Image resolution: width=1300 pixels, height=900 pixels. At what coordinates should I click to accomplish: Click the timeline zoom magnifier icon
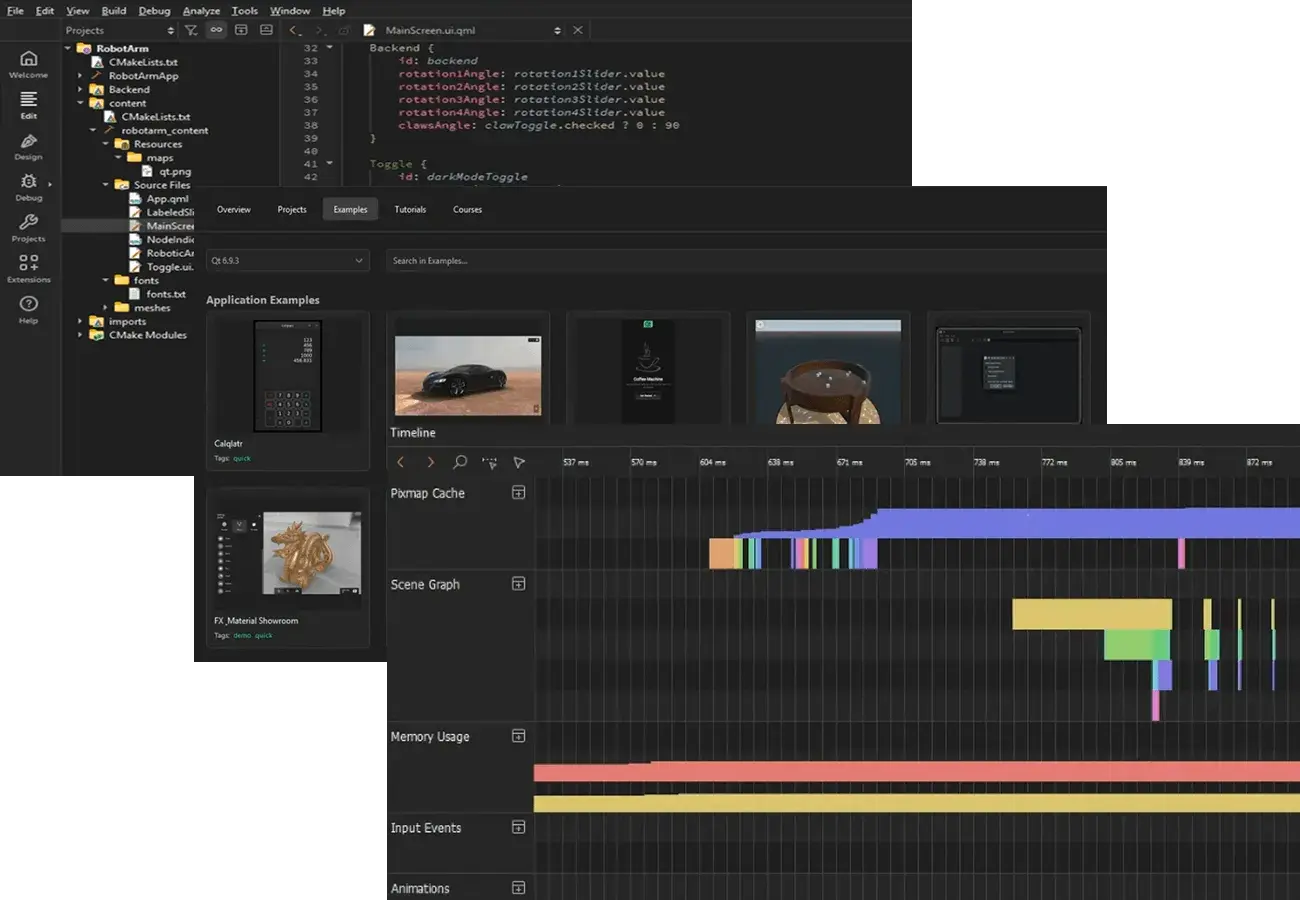coord(460,463)
